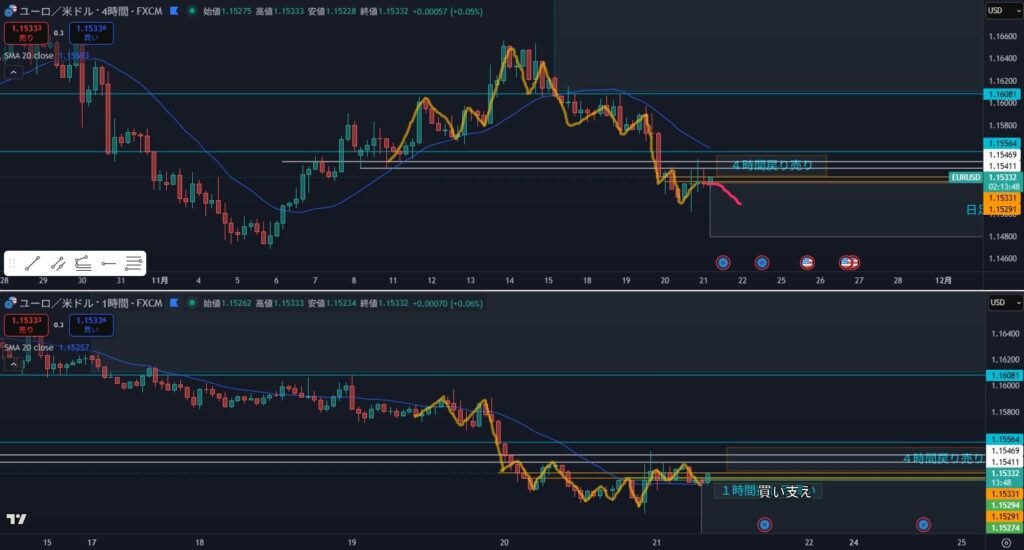Collapse the indicator legend on the 1-hour chart
Image resolution: width=1024 pixels, height=550 pixels.
pos(14,363)
